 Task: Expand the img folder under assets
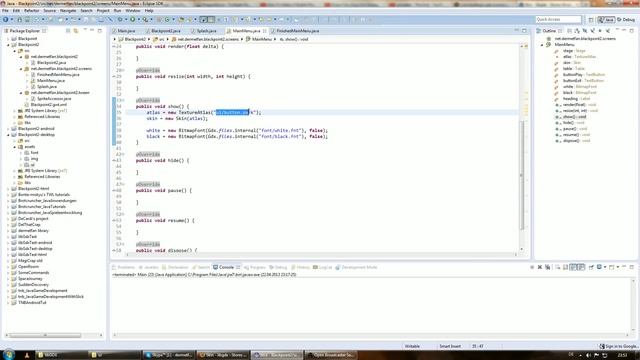click(x=21, y=159)
